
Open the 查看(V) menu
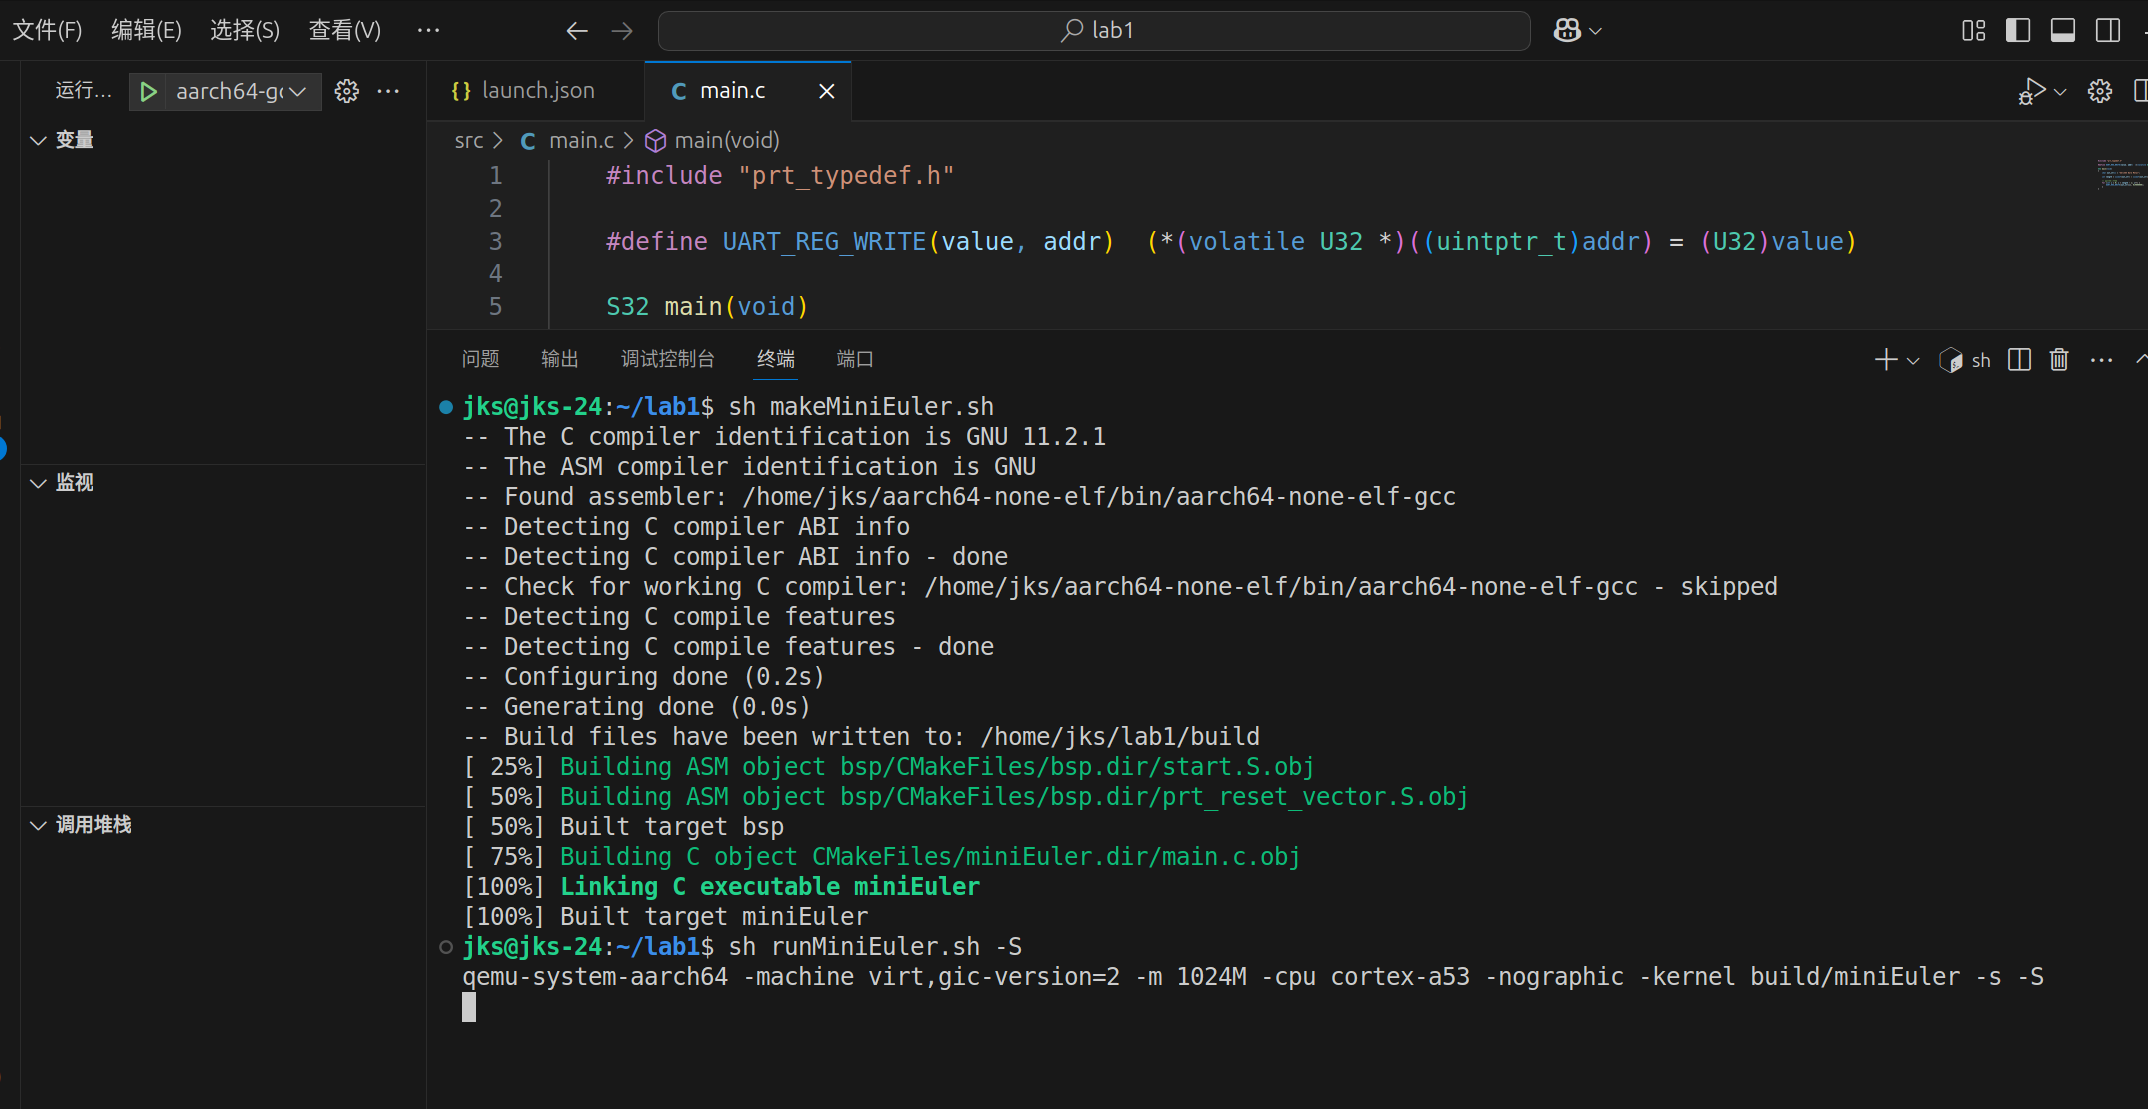pos(344,30)
